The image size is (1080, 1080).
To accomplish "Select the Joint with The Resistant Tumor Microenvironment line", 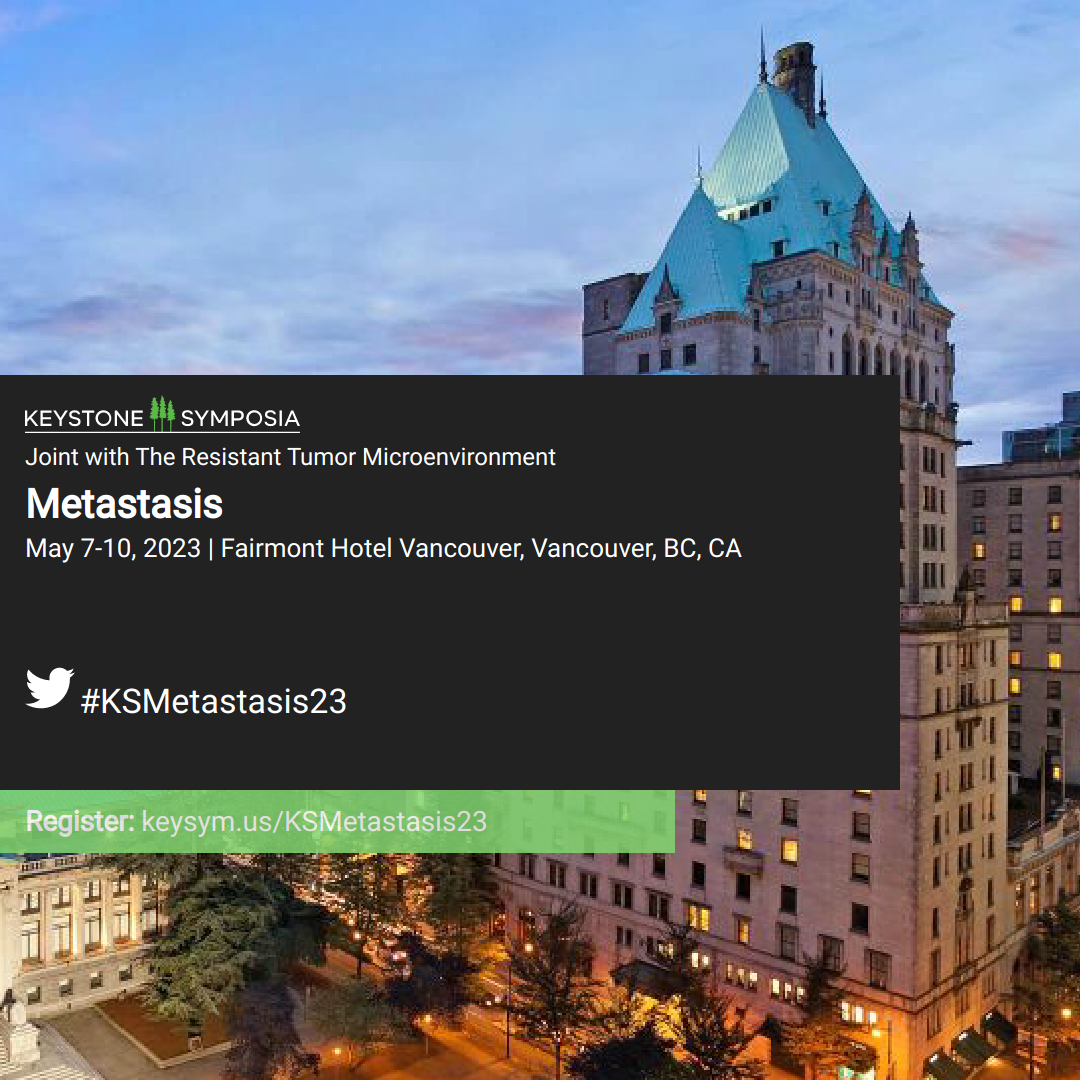I will pyautogui.click(x=290, y=457).
